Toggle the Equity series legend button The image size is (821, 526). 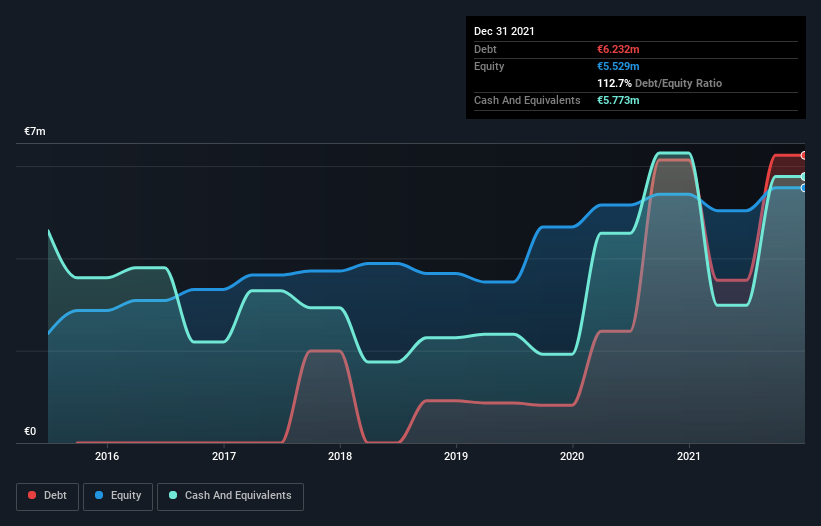click(118, 496)
